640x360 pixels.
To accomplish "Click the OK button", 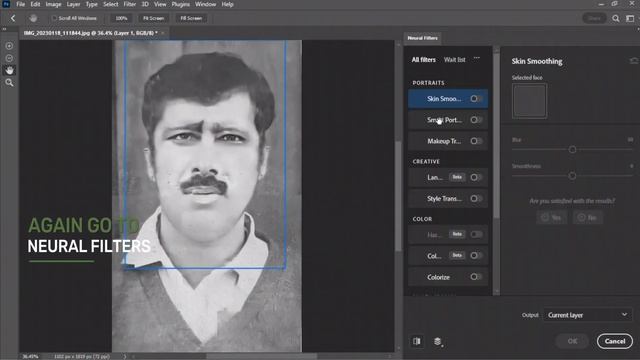I will click(572, 341).
